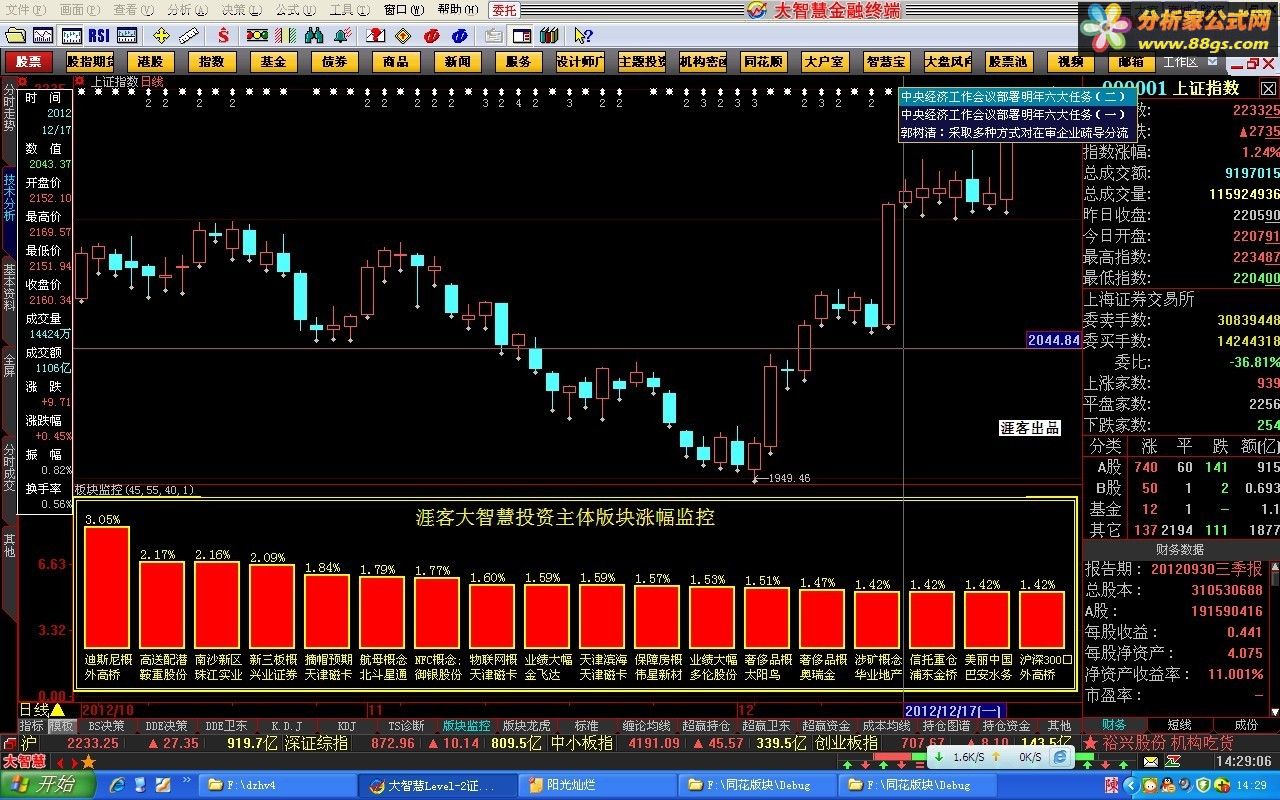Select the K.D.J indicator tab
Screen dimensions: 1280x800
(287, 726)
